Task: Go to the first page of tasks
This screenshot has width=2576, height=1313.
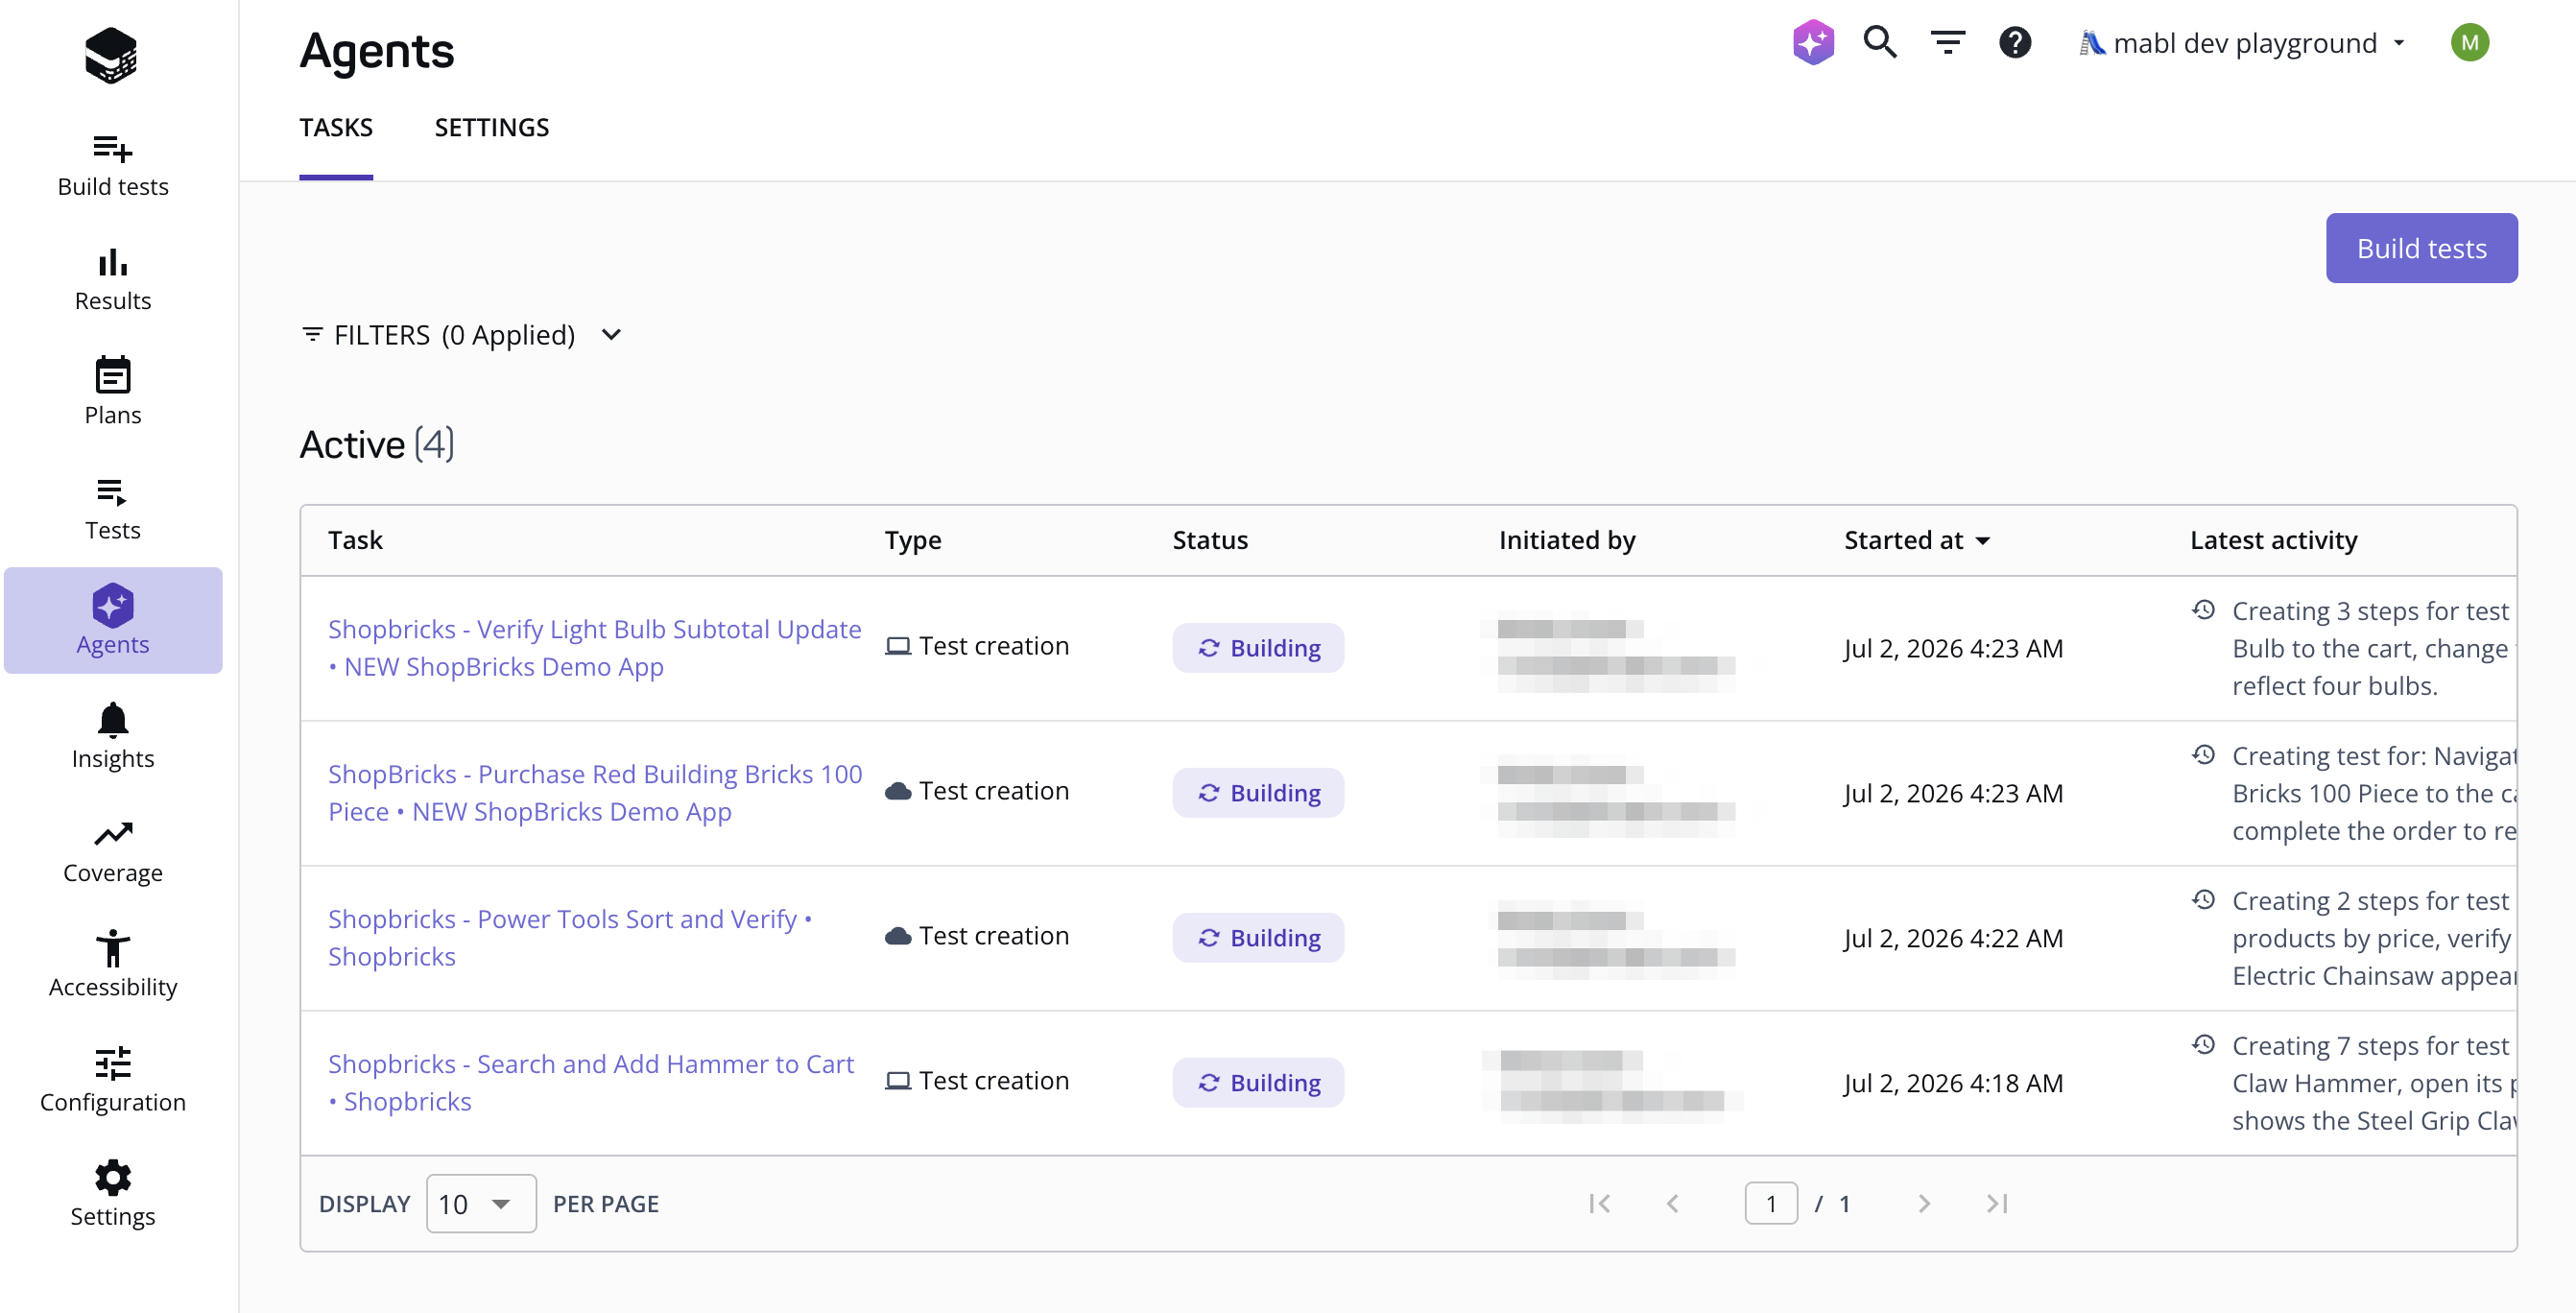Action: (x=1600, y=1204)
